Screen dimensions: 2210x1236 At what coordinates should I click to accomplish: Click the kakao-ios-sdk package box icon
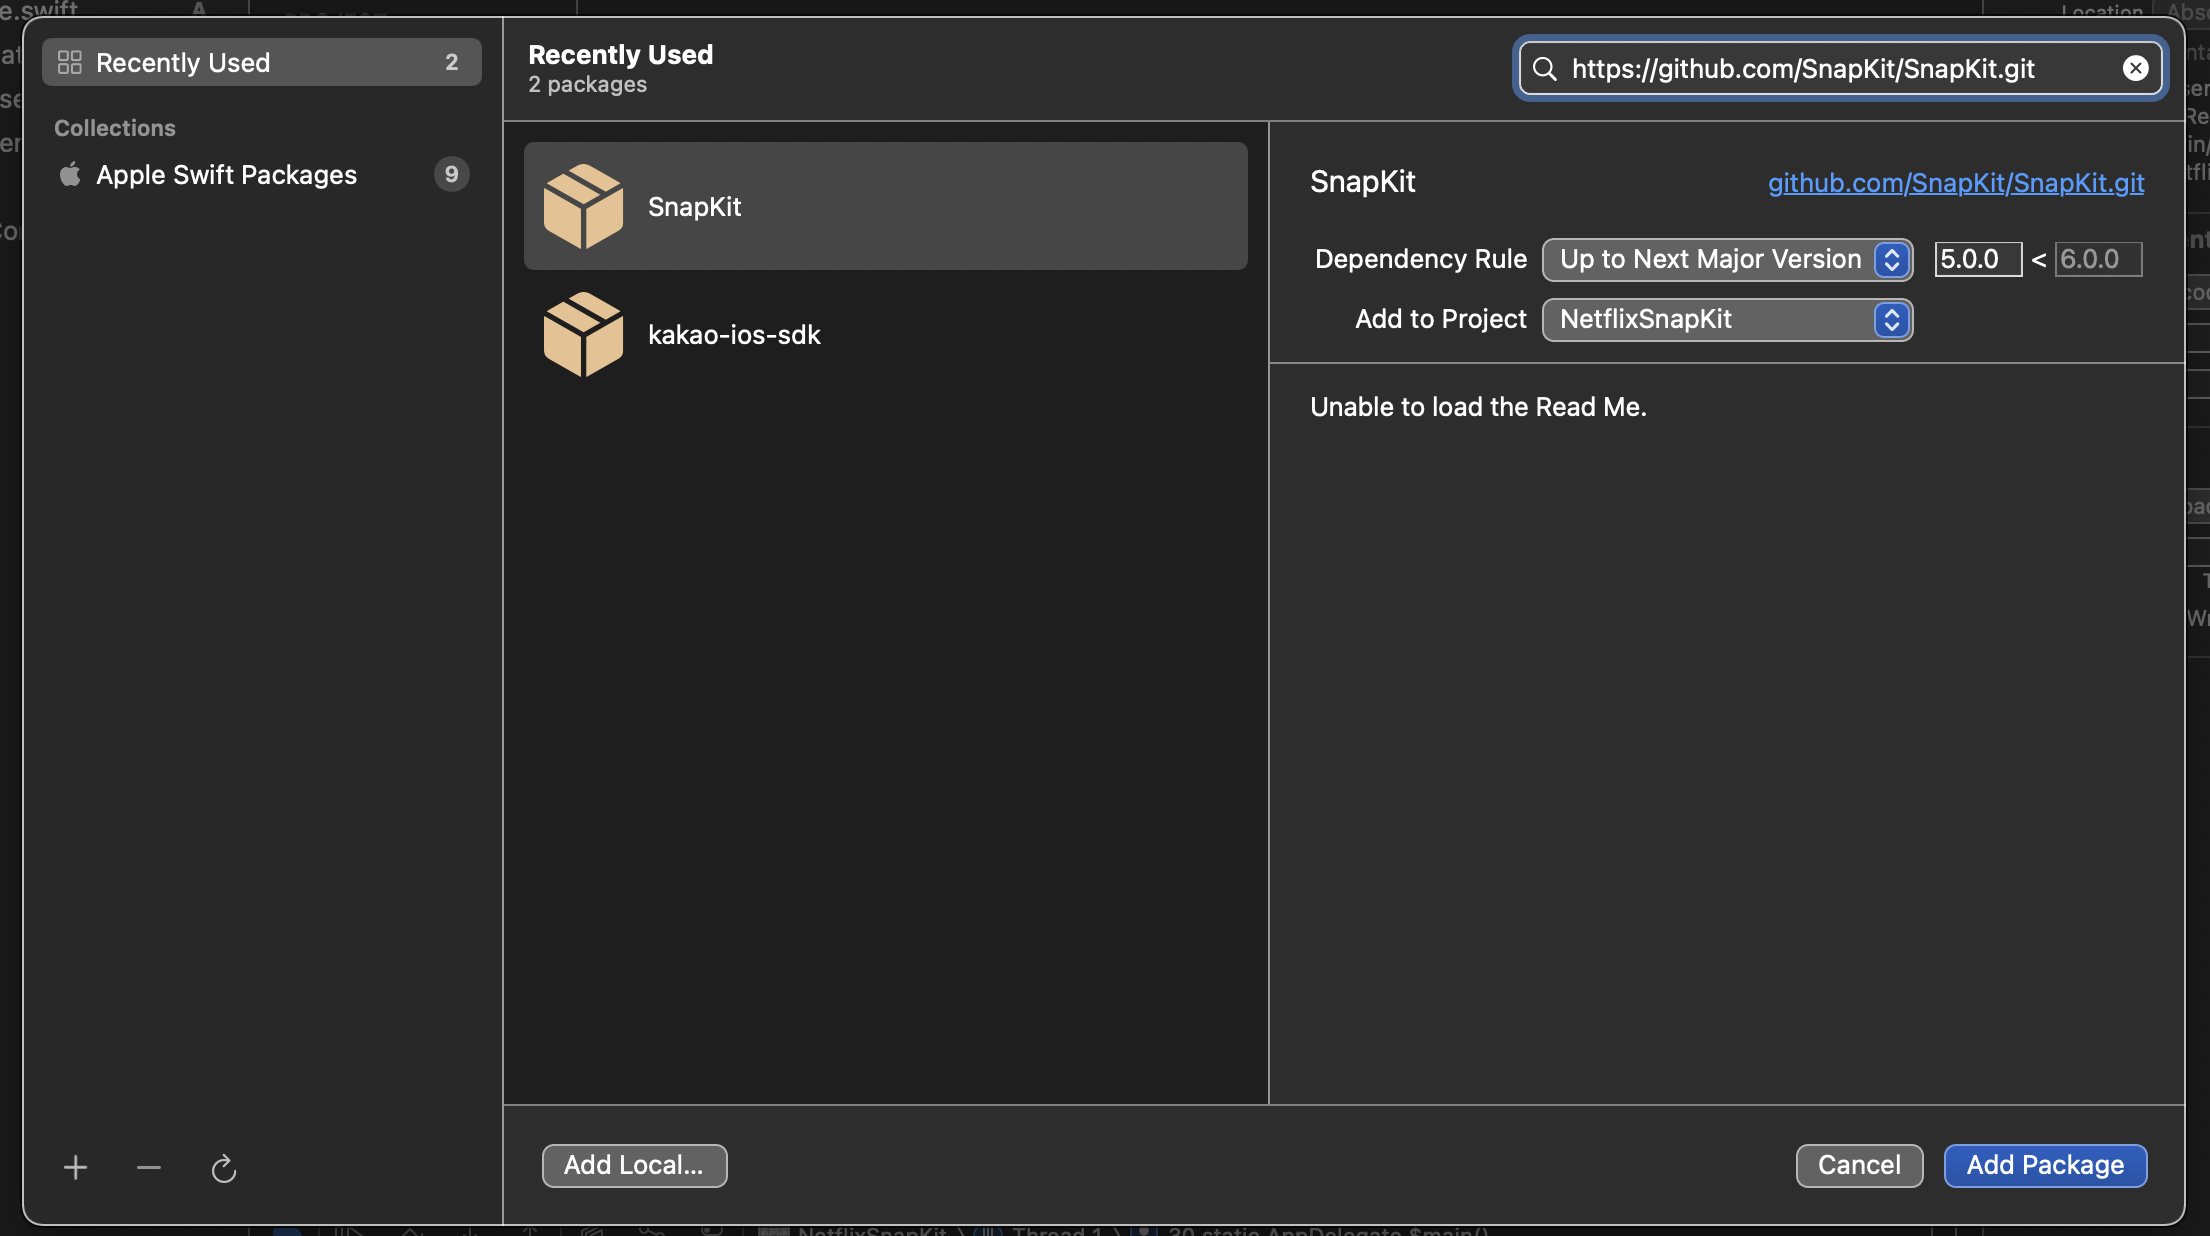[x=583, y=334]
